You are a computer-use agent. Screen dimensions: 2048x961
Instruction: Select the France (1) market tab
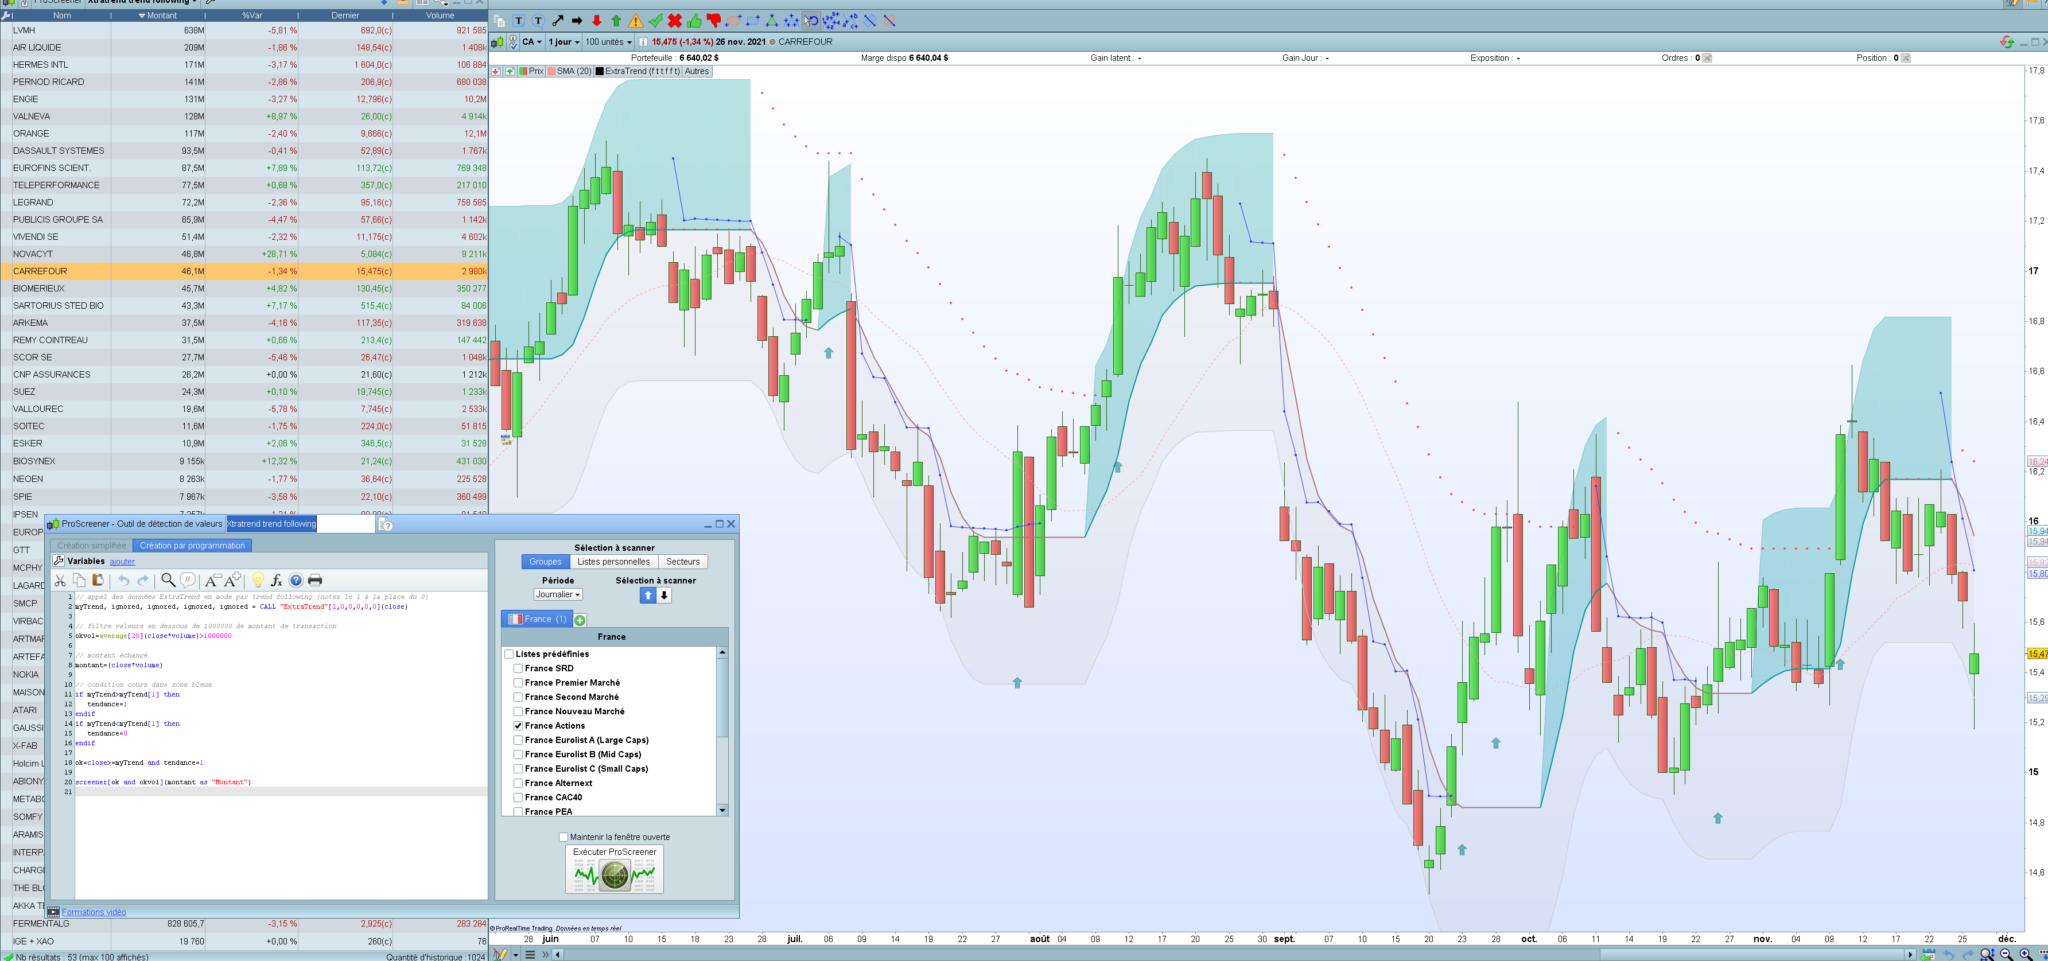[537, 619]
